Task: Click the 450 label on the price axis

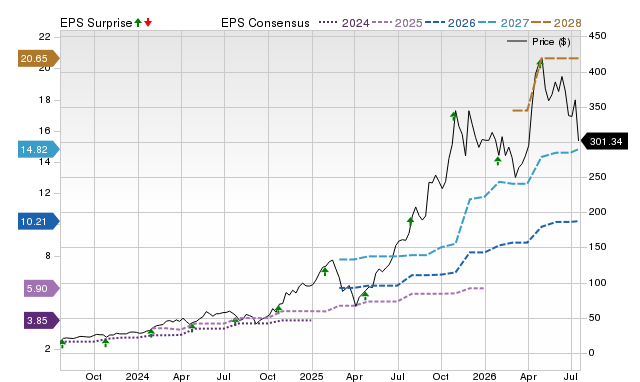Action: click(x=597, y=36)
